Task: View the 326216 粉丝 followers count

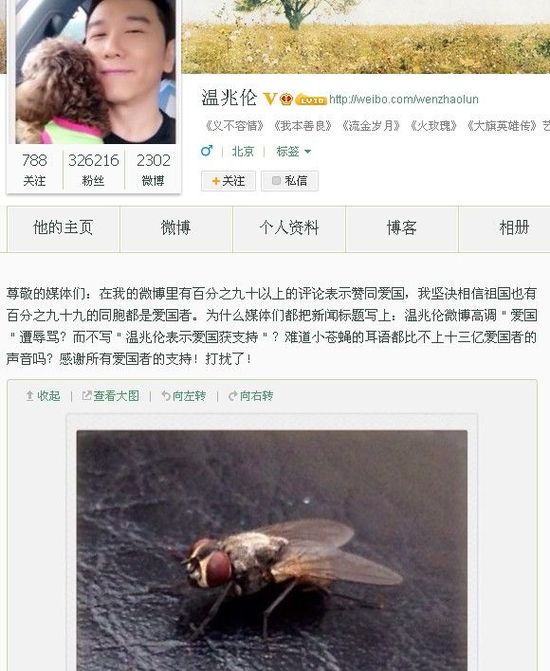Action: point(93,169)
